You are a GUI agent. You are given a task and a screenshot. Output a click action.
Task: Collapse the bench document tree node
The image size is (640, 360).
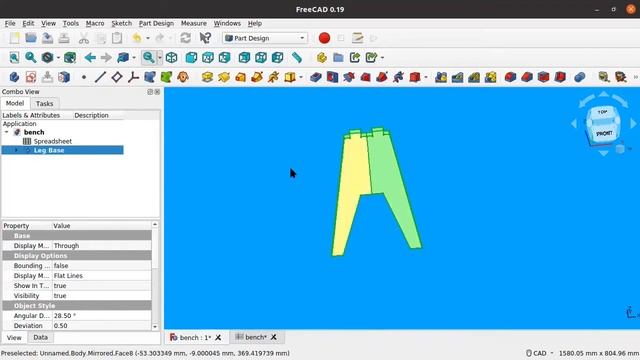click(7, 132)
